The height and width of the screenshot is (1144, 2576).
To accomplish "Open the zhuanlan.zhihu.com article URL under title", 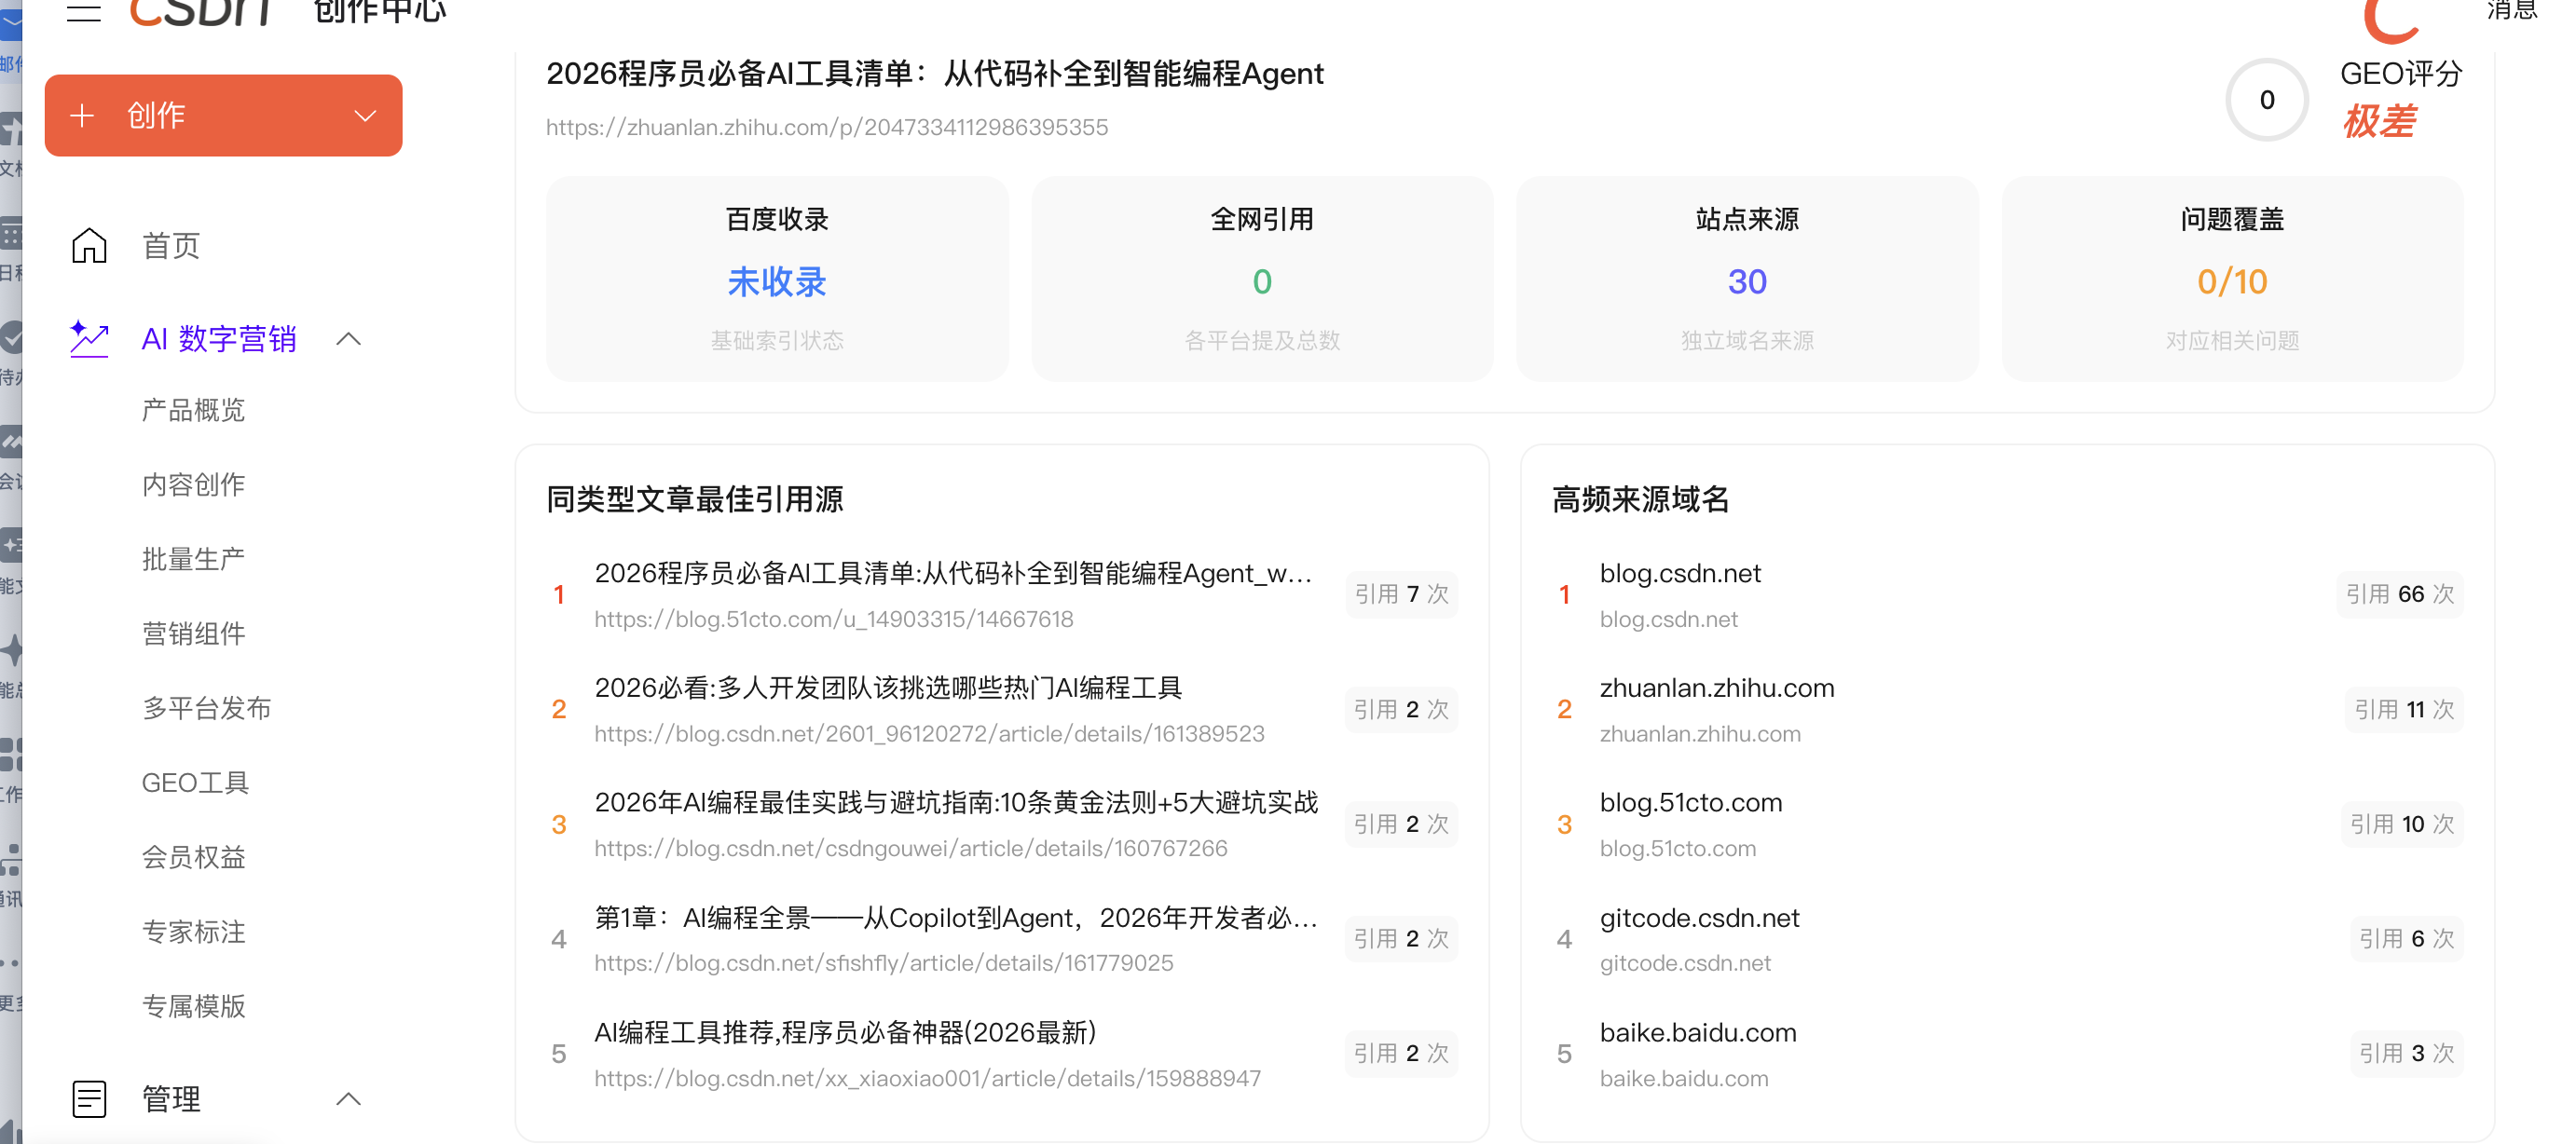I will (827, 127).
